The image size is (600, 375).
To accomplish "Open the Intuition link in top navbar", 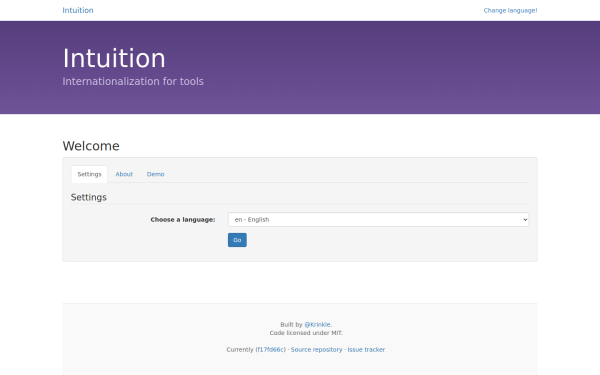I will coord(78,10).
